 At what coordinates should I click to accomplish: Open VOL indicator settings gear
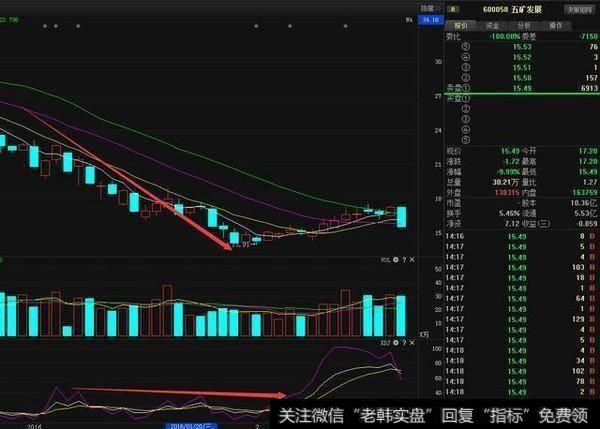click(396, 259)
